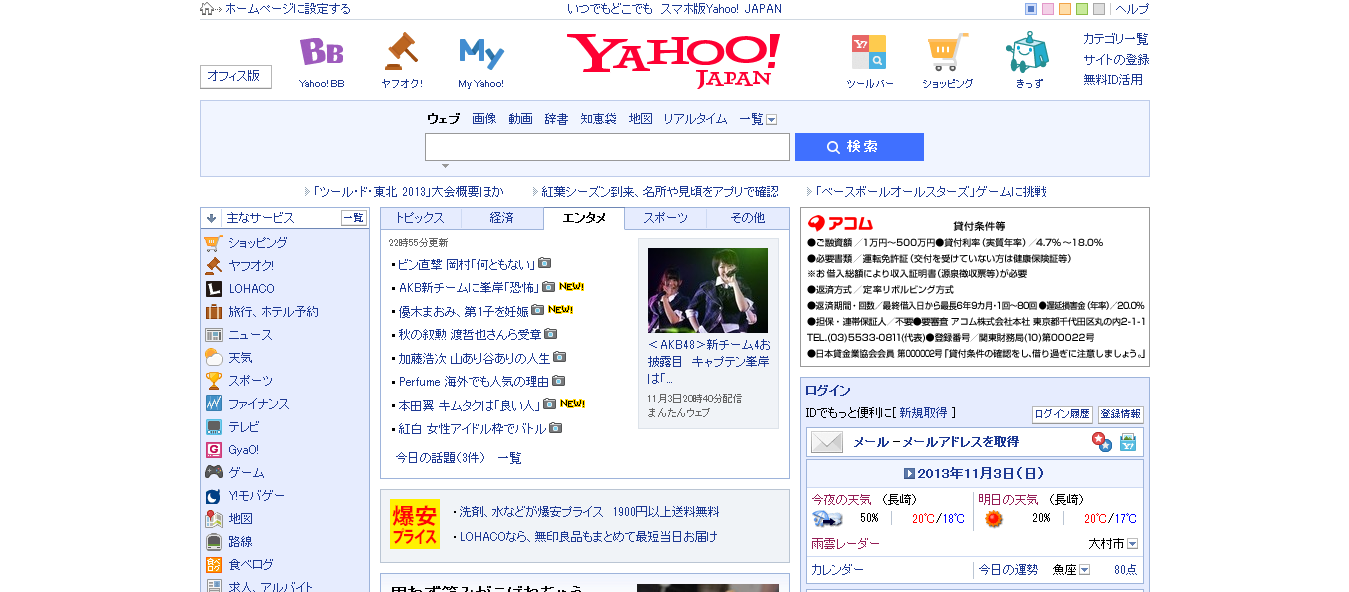The width and height of the screenshot is (1349, 592).
Task: Click the sidebar ショッピング cart icon
Action: 213,243
